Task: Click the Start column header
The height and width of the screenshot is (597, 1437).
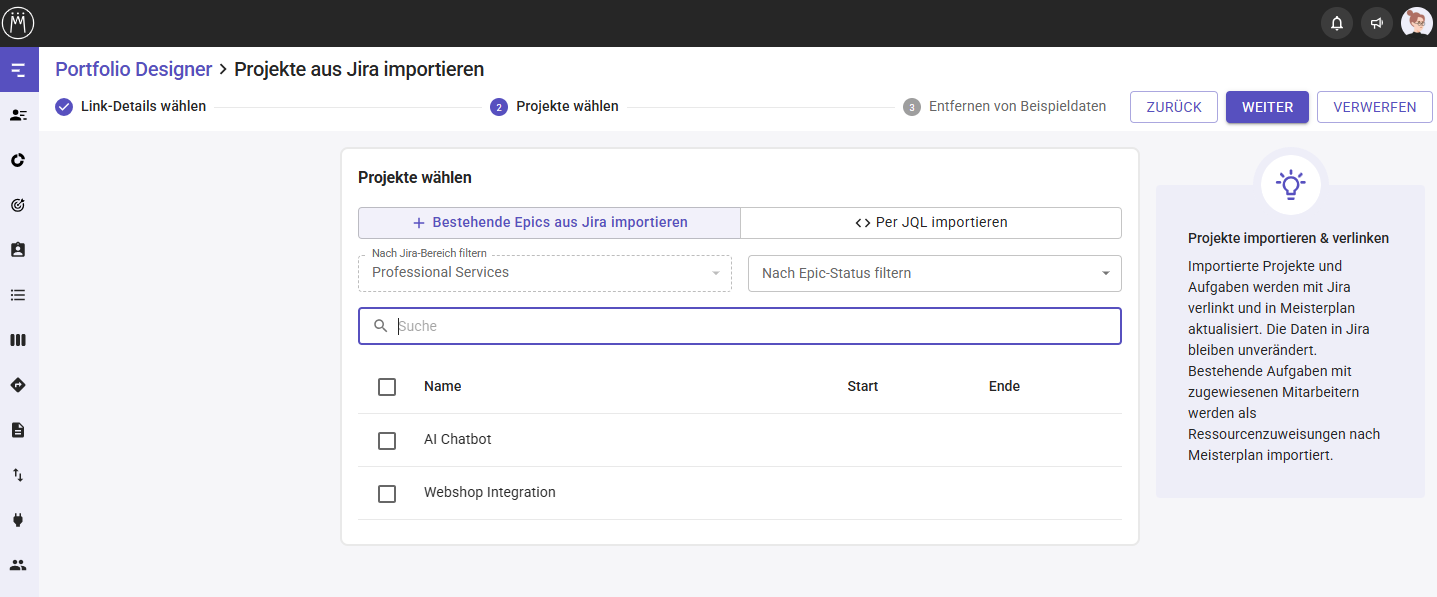Action: click(863, 386)
